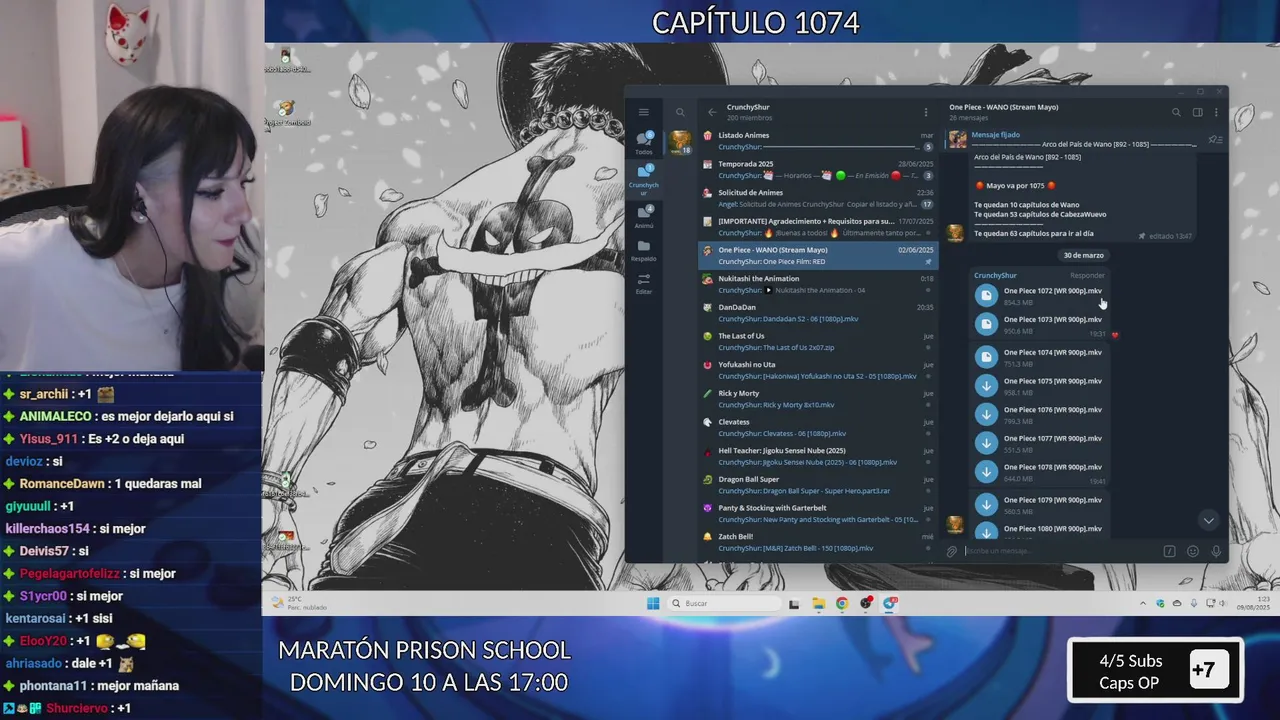Open the CrunchyShur group avatar in the sidebar
The width and height of the screenshot is (1280, 720).
coord(680,143)
